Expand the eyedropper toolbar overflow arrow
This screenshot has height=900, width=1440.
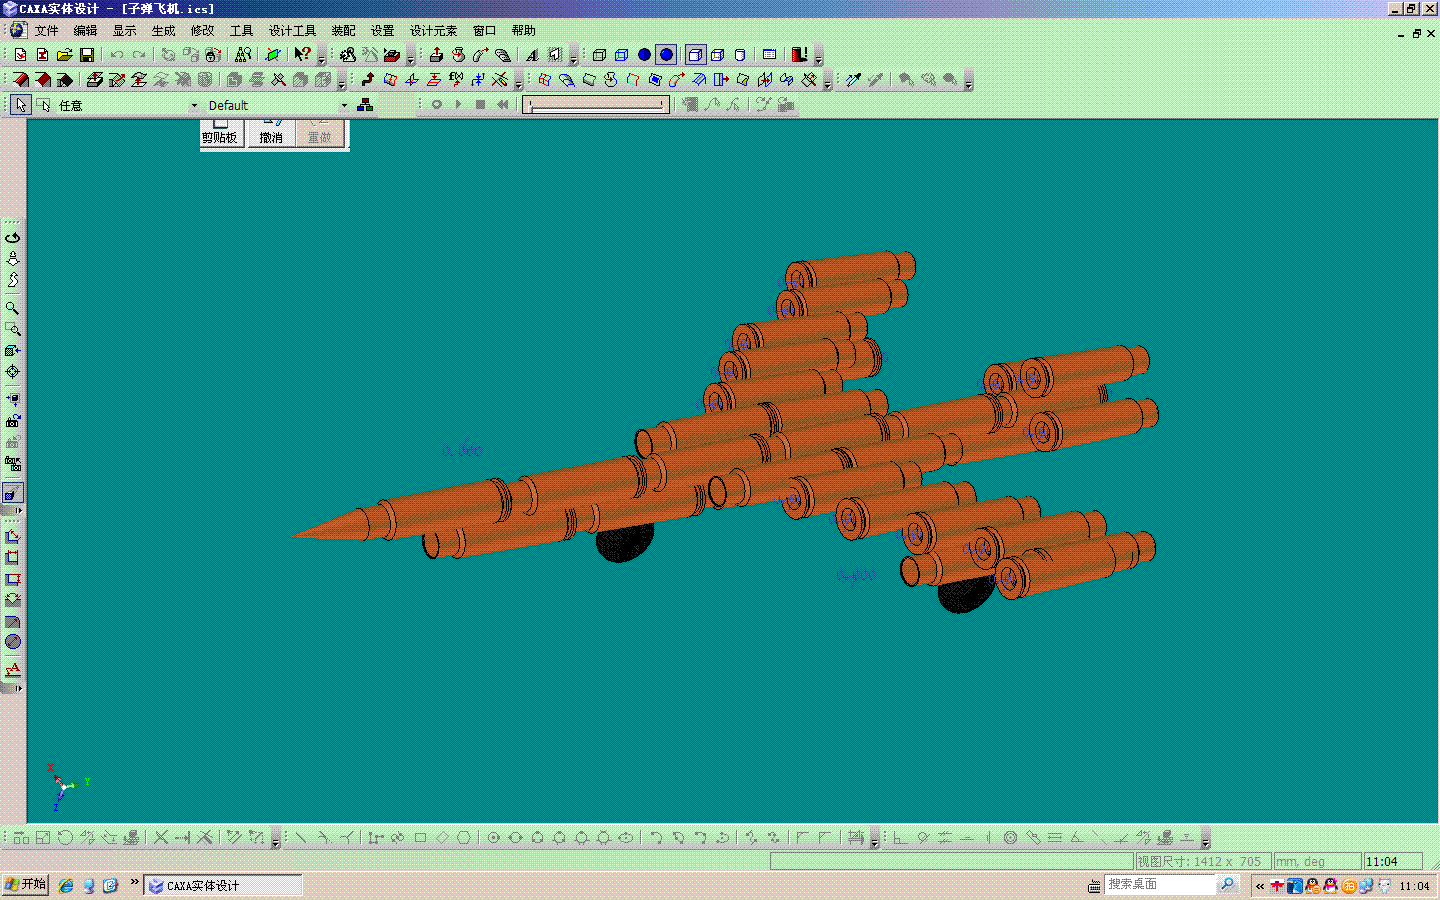968,82
